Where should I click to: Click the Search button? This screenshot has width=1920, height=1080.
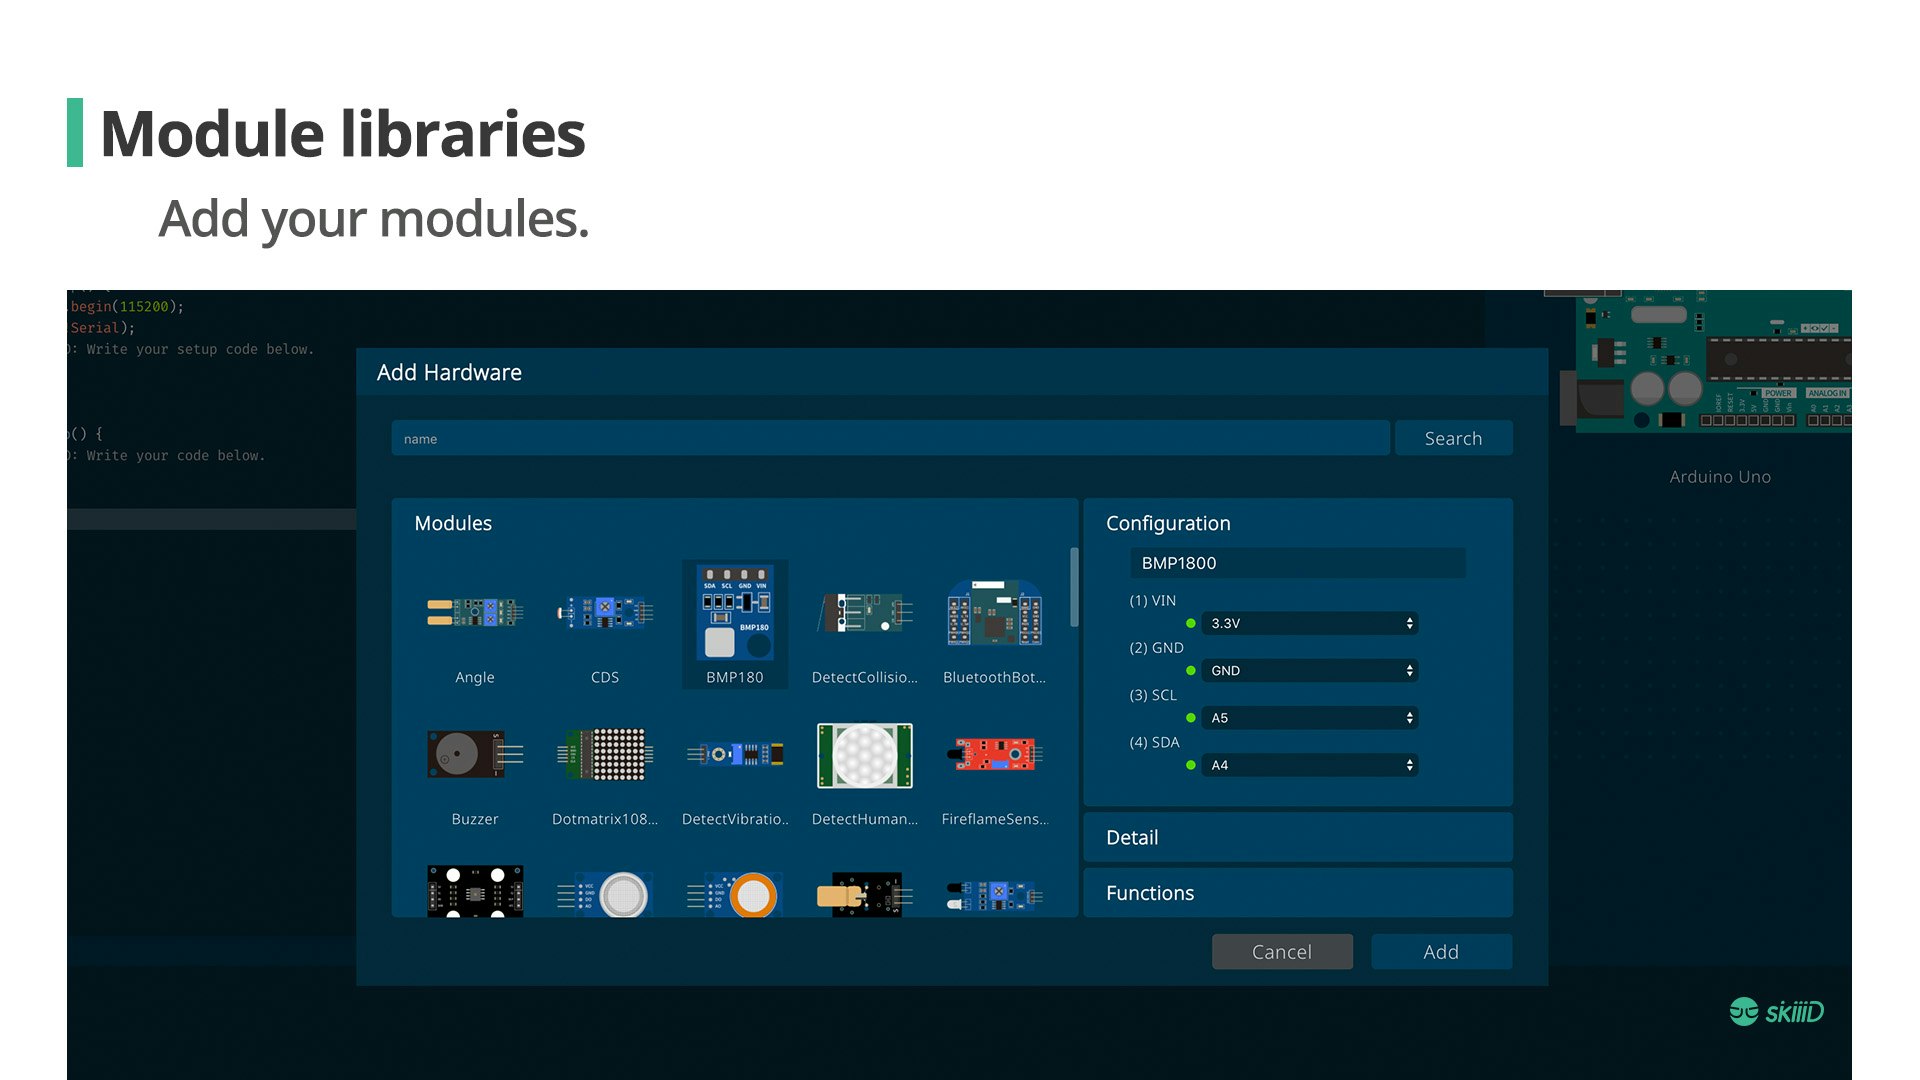[x=1453, y=439]
